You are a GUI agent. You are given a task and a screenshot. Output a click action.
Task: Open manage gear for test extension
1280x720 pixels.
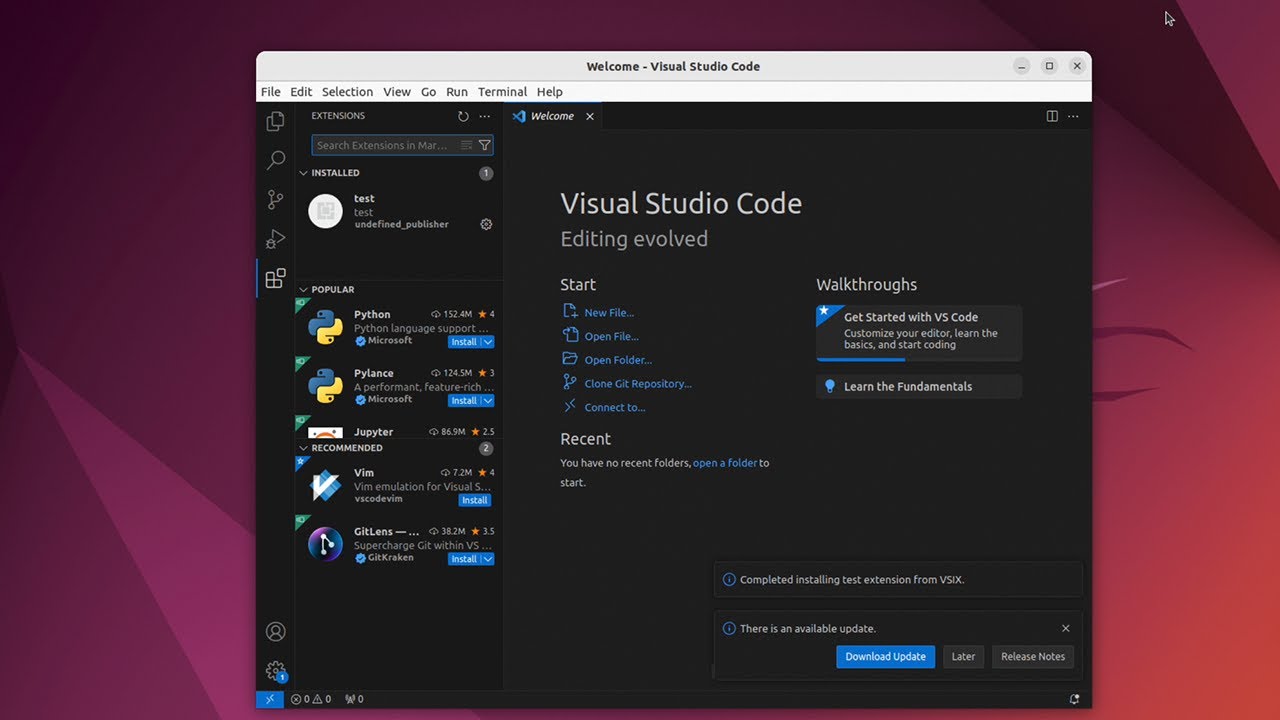[x=486, y=224]
